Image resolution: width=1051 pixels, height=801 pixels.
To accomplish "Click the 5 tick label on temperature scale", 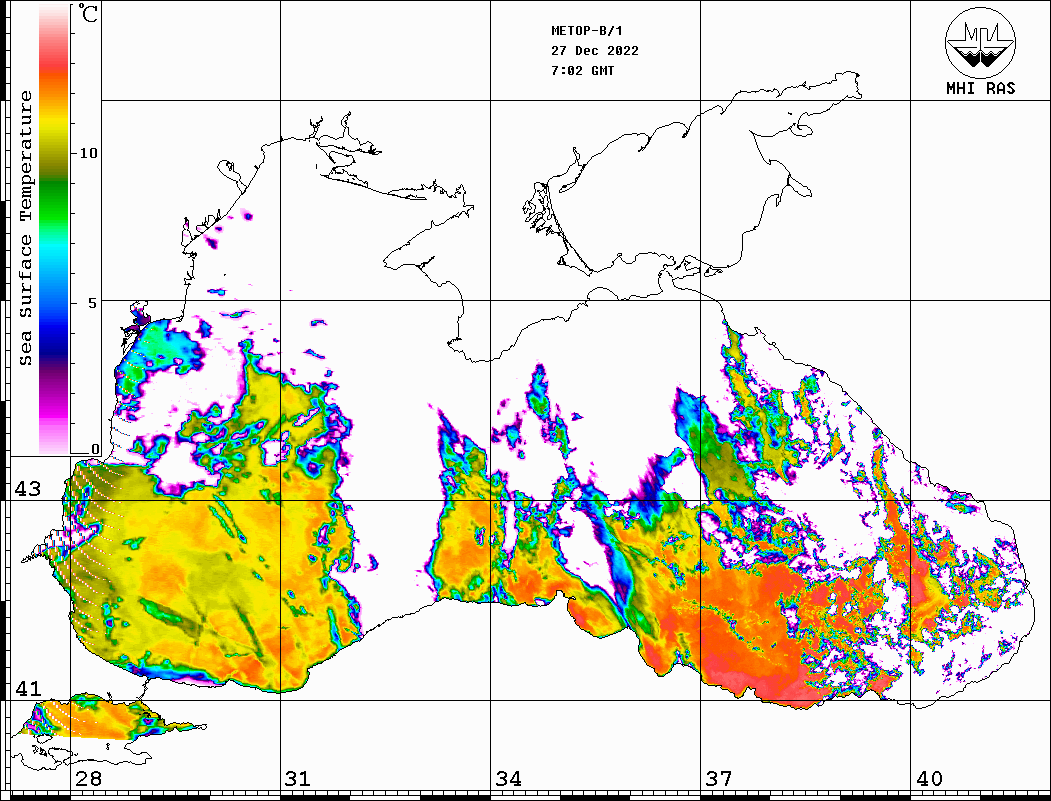I will (x=92, y=303).
